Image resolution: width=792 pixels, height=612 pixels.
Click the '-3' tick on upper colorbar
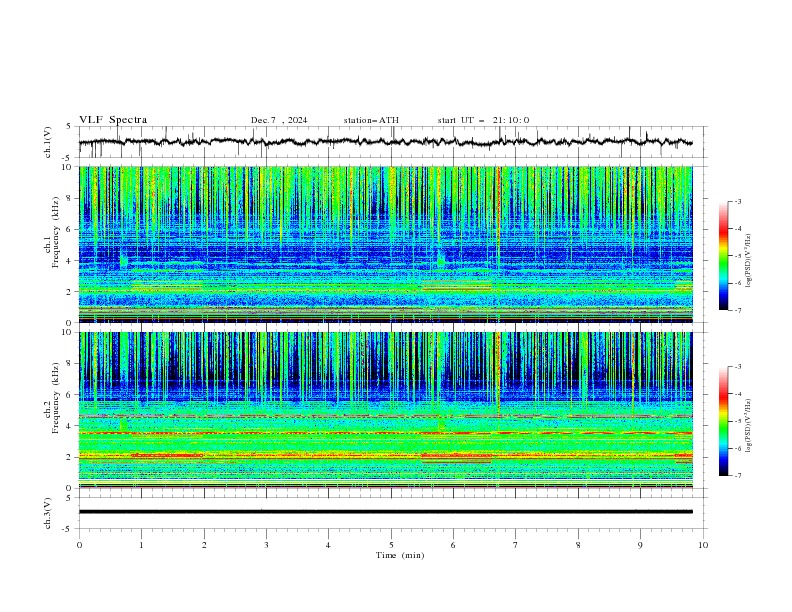coord(737,201)
